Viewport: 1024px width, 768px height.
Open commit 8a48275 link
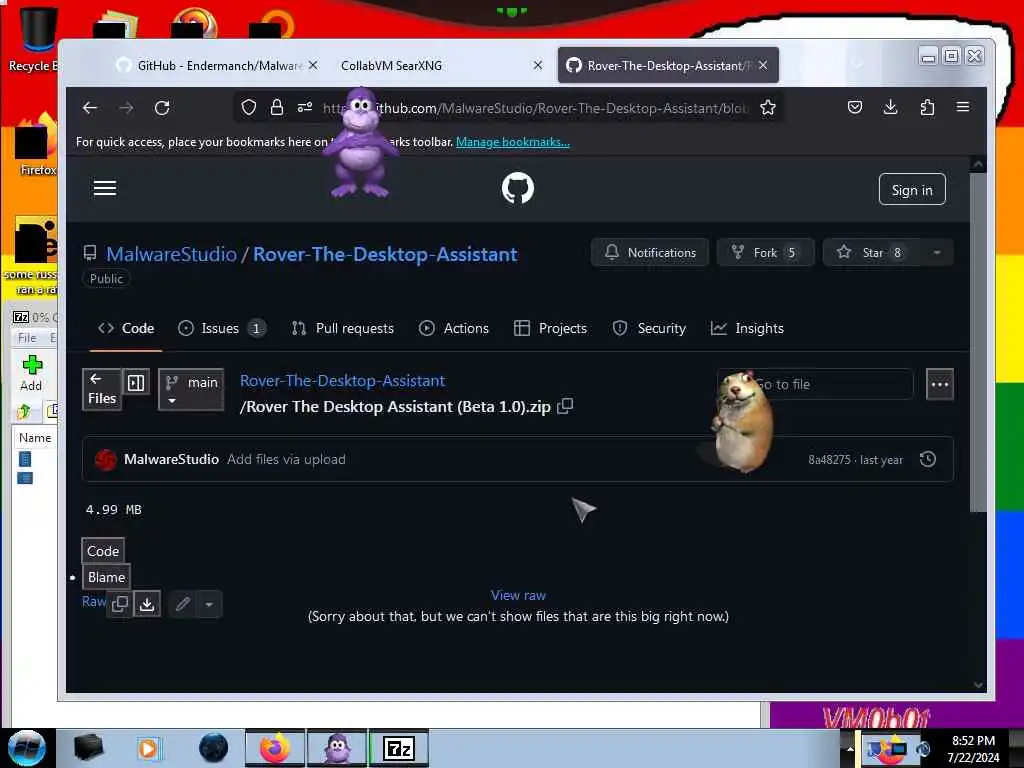(829, 459)
